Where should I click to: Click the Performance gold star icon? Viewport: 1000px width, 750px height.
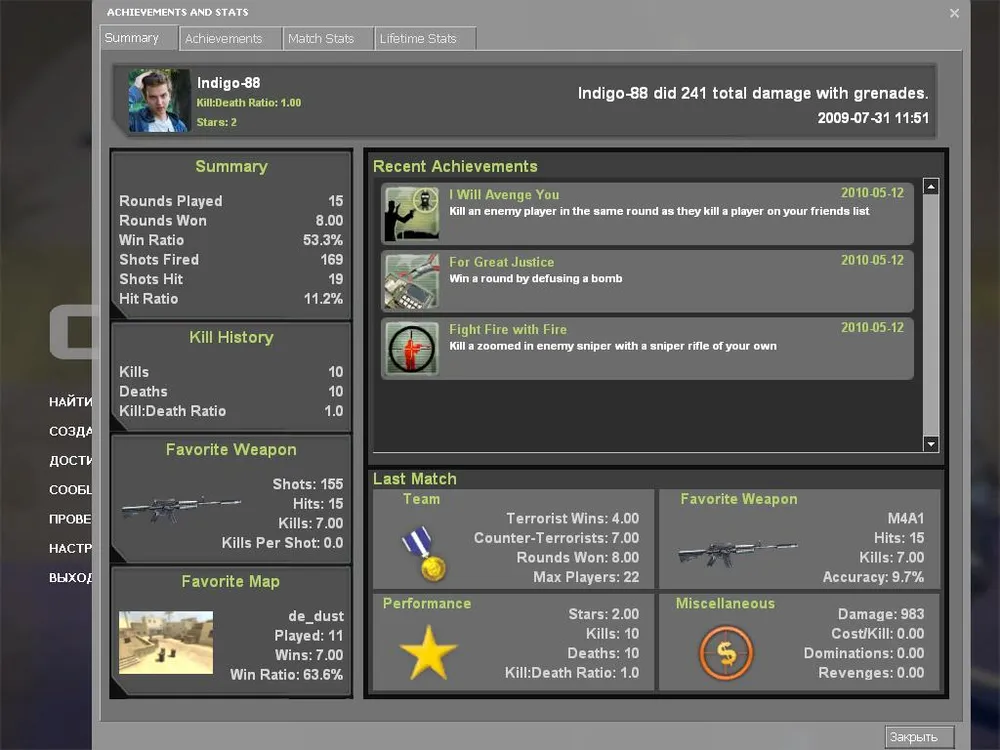tap(428, 652)
